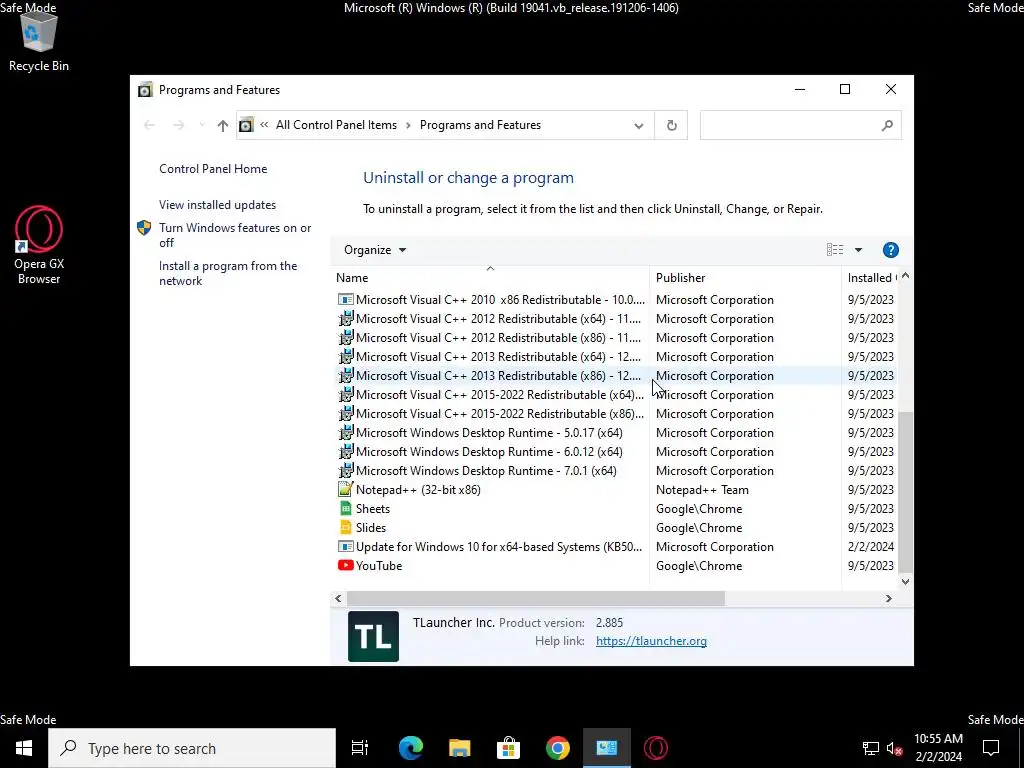This screenshot has width=1024, height=768.
Task: Click Install a program from the network
Action: 228,273
